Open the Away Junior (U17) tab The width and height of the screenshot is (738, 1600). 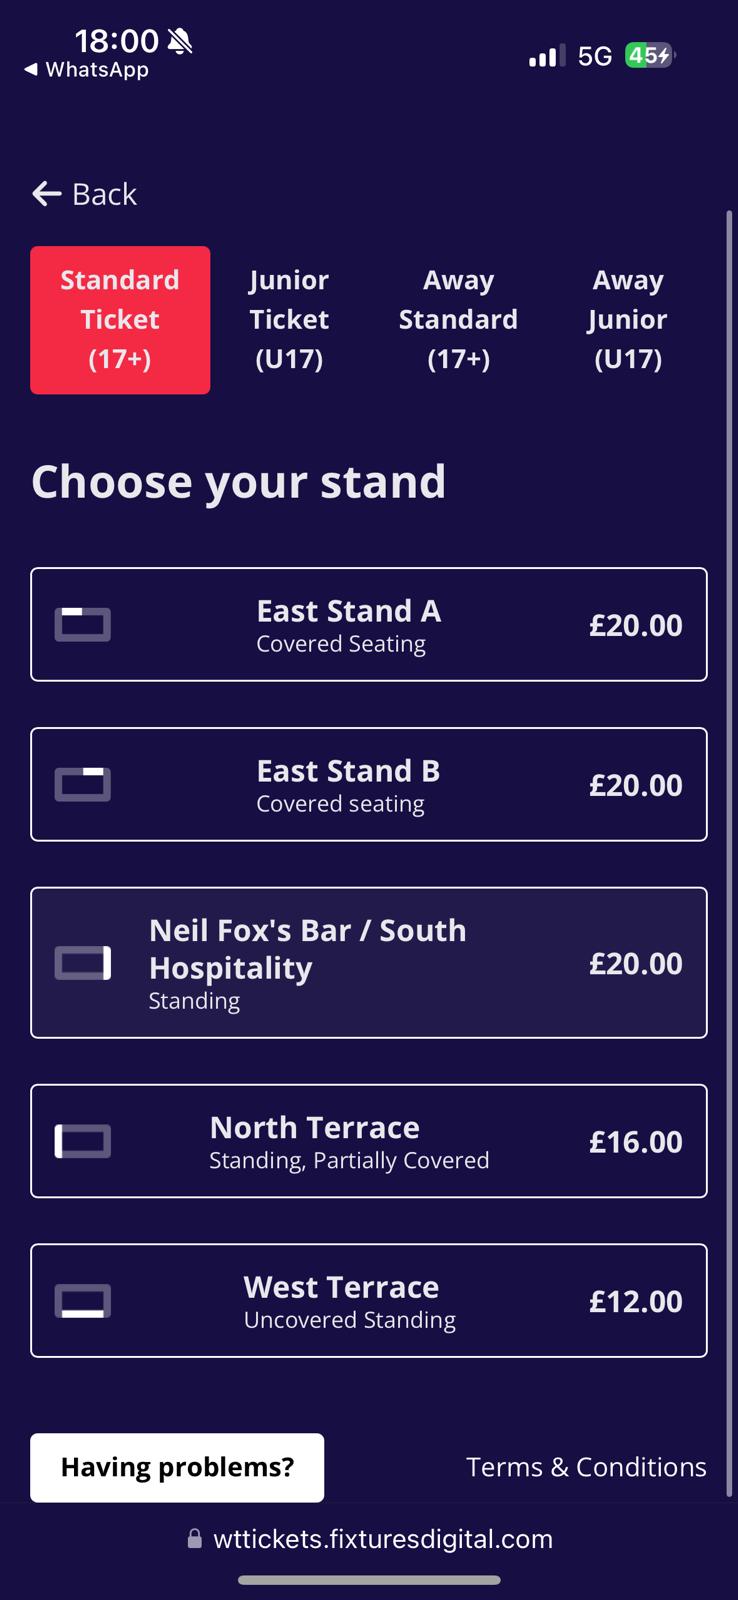(627, 320)
